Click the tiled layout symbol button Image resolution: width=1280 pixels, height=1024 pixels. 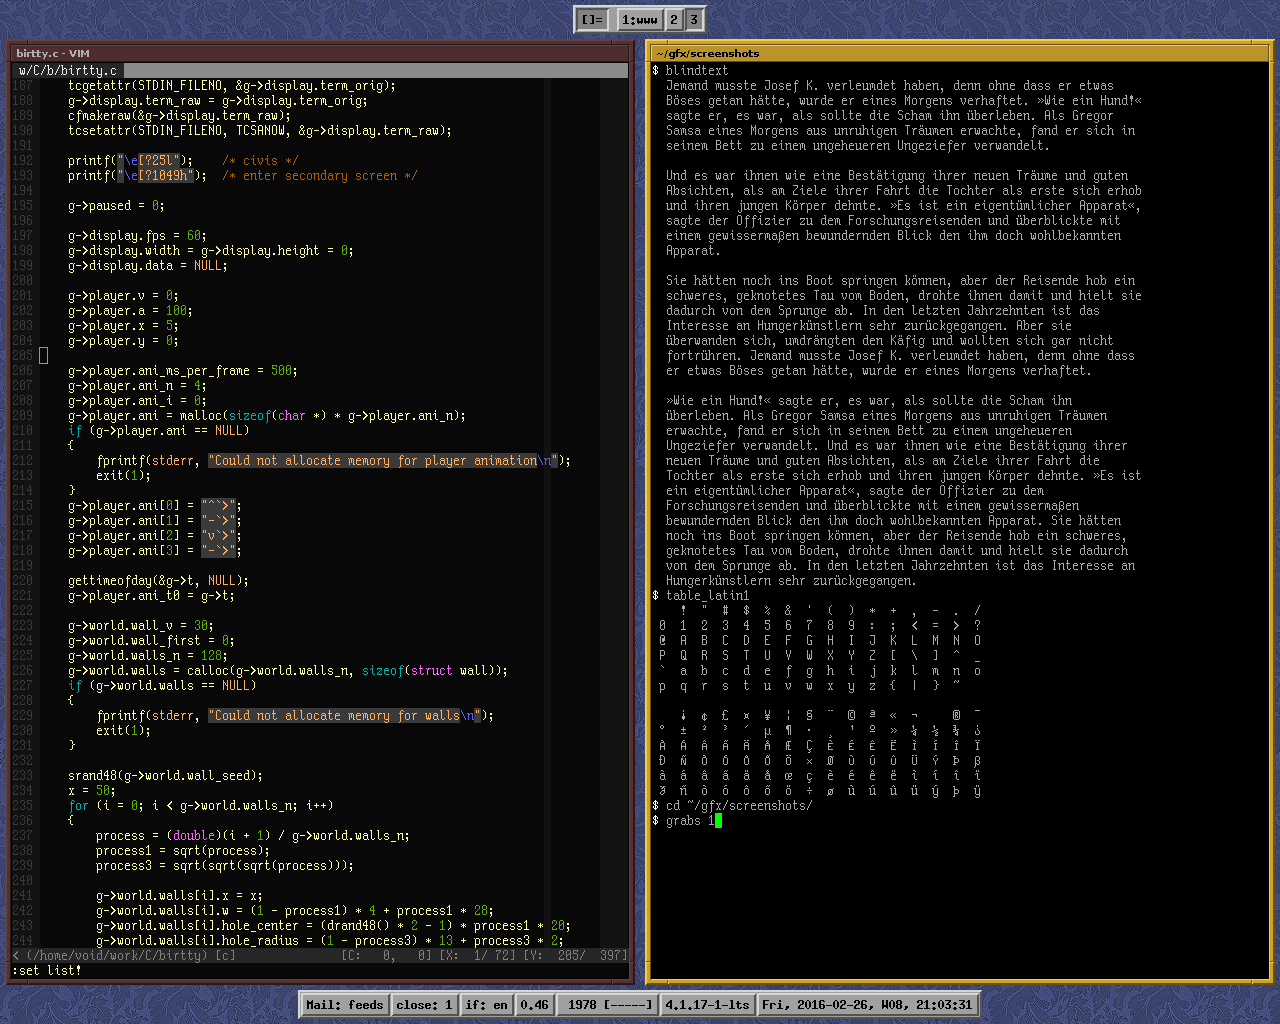point(593,19)
